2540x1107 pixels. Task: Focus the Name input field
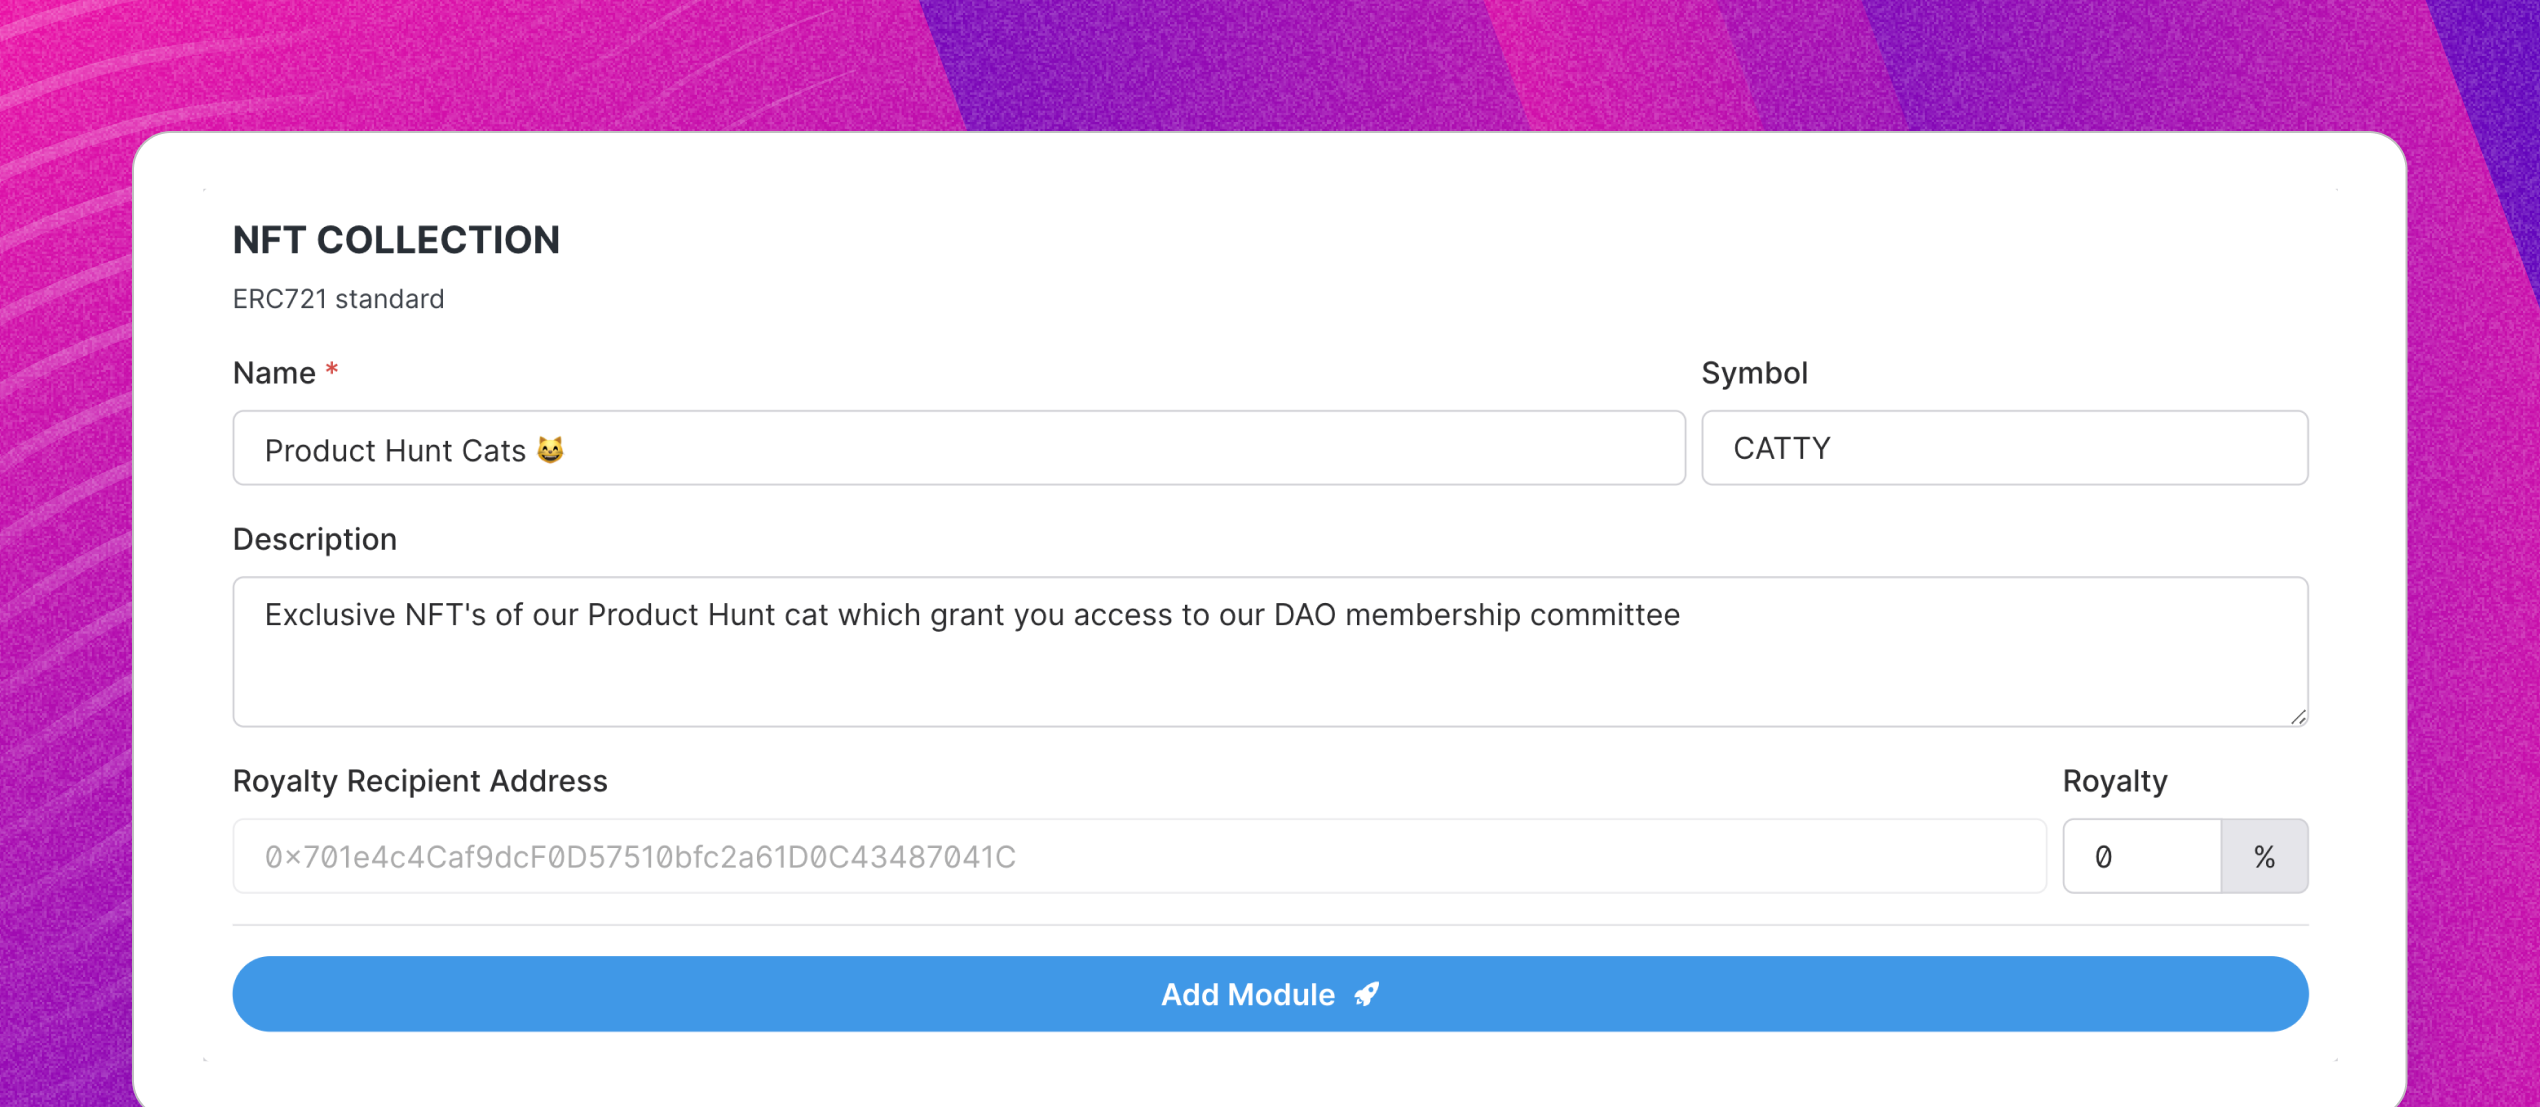[959, 448]
